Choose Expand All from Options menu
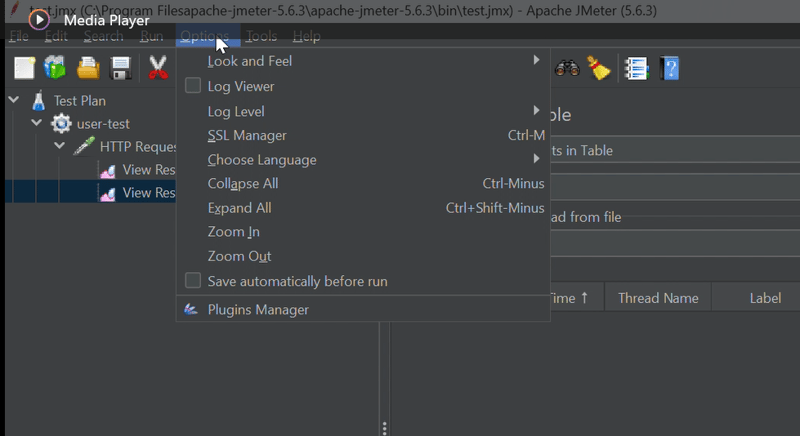The width and height of the screenshot is (800, 436). pos(363,208)
